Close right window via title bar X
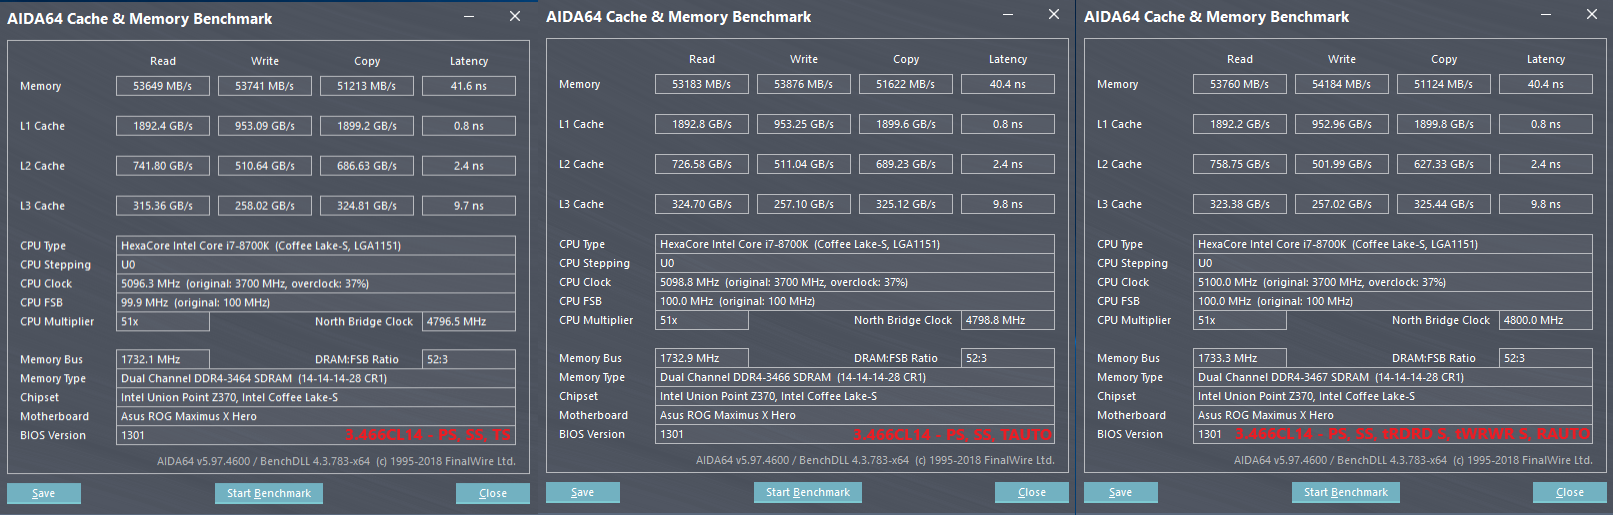Viewport: 1613px width, 515px height. (1592, 15)
